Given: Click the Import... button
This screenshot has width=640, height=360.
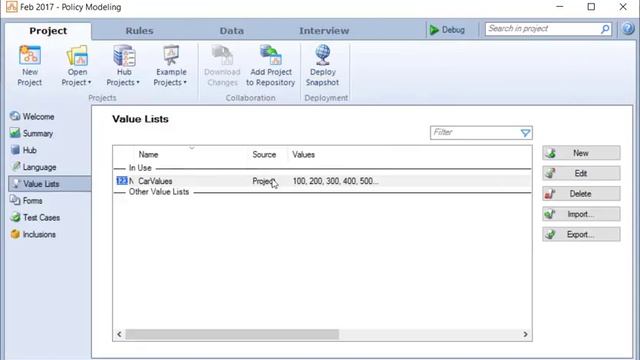Looking at the screenshot, I should click(581, 214).
